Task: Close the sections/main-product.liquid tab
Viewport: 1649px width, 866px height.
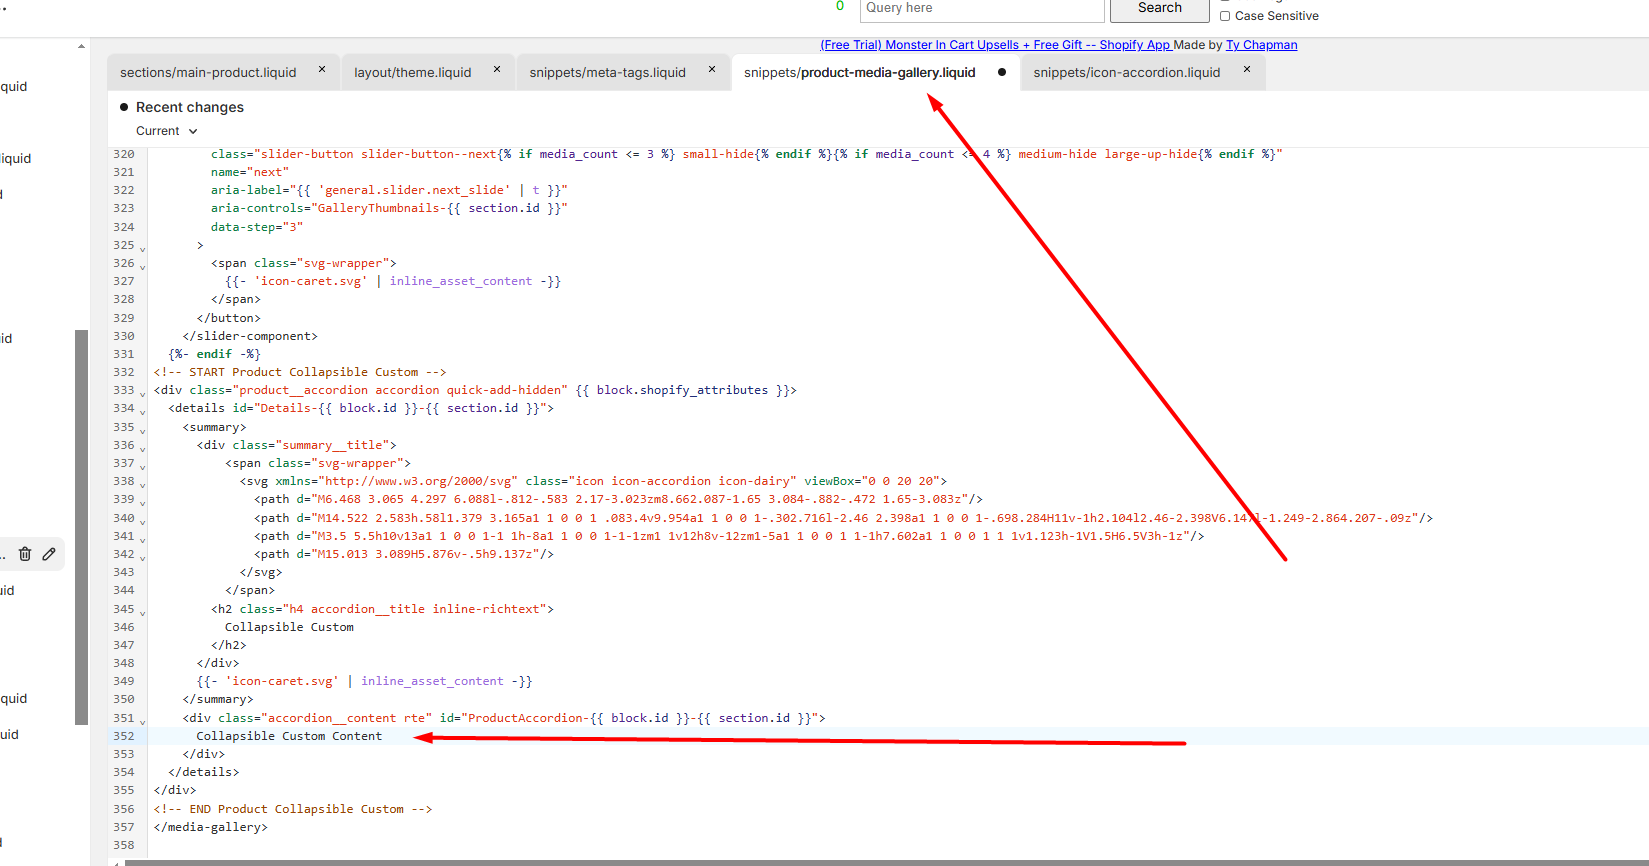Action: coord(322,69)
